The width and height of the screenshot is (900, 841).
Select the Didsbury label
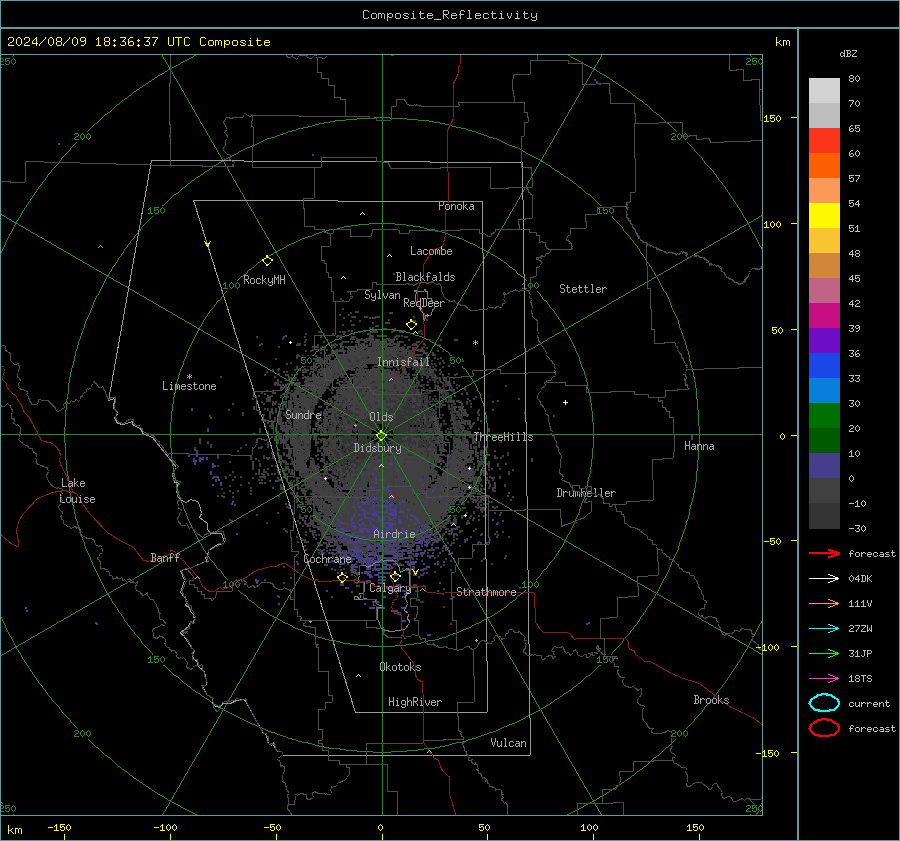pos(377,448)
